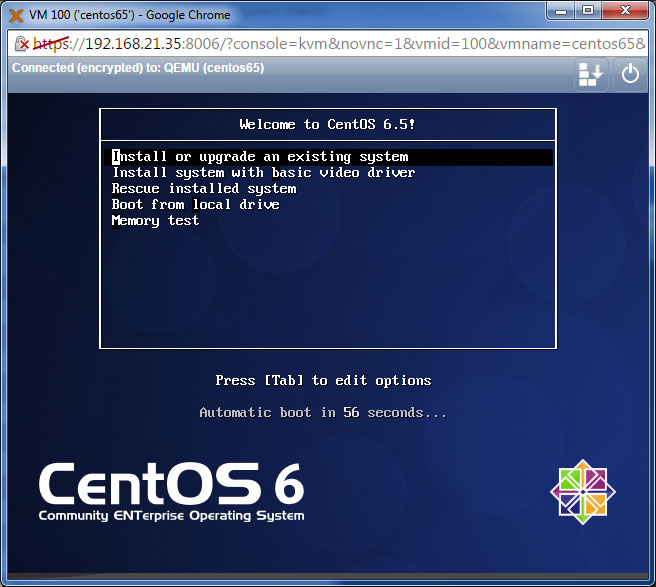Screen dimensions: 656x587
Task: Open the noVNC extra keys menu icon
Action: point(590,74)
